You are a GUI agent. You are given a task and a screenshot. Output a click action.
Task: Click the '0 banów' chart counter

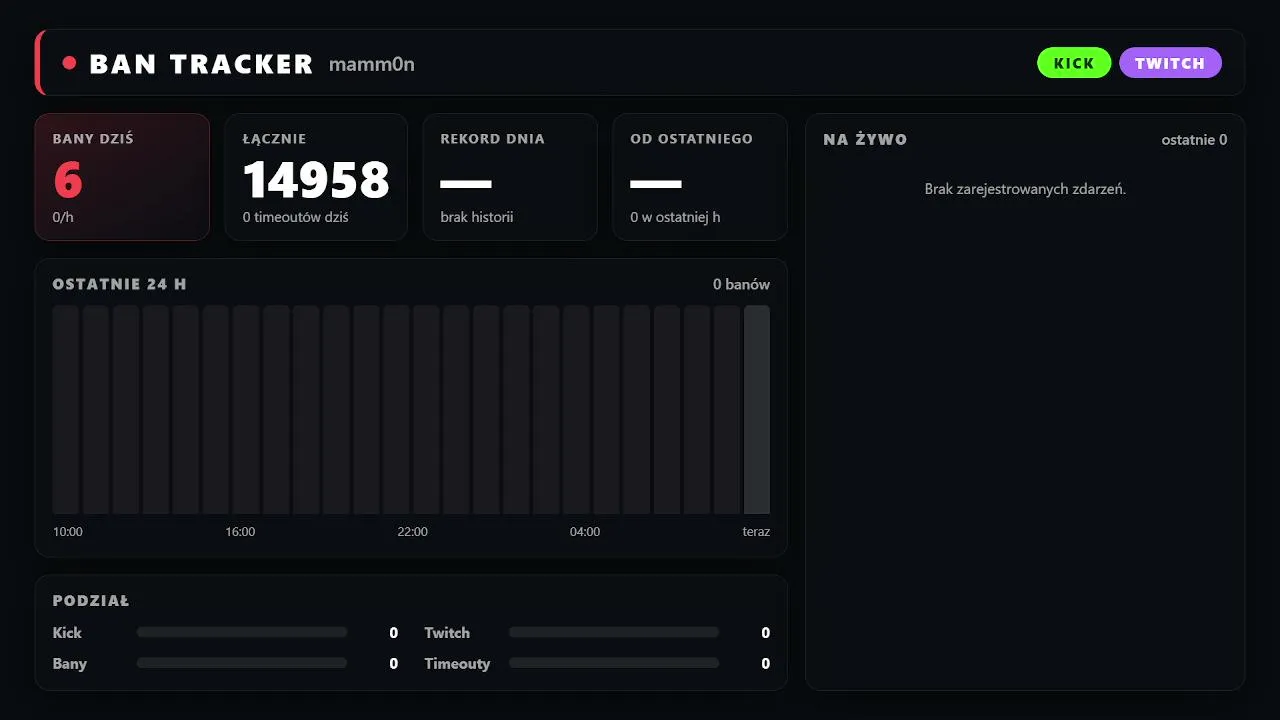coord(741,284)
